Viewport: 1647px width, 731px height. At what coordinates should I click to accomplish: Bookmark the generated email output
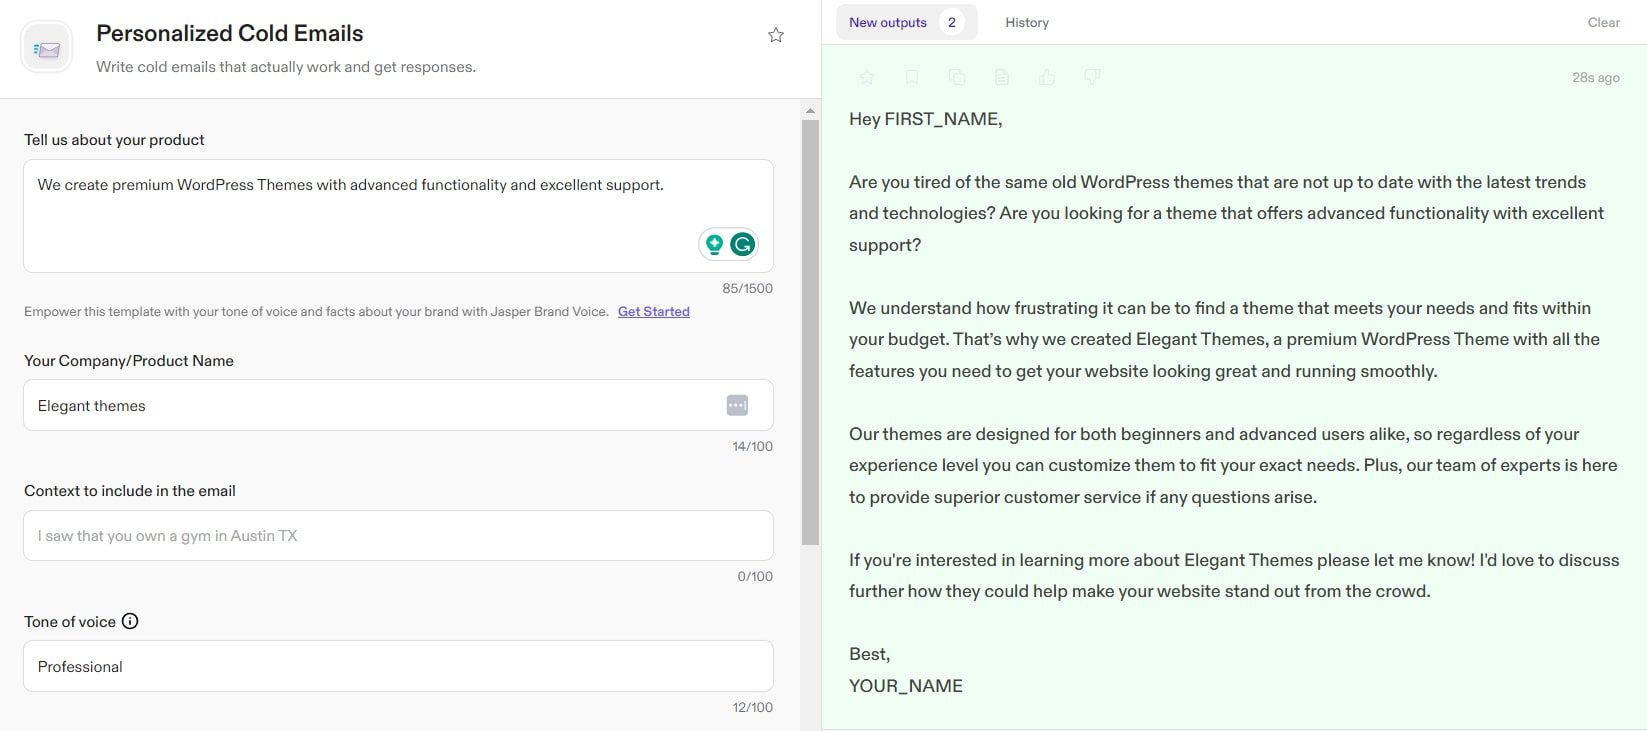(912, 77)
